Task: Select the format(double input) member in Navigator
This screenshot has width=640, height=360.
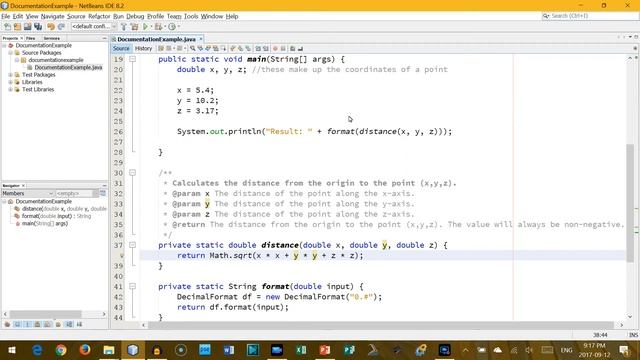Action: [x=56, y=216]
